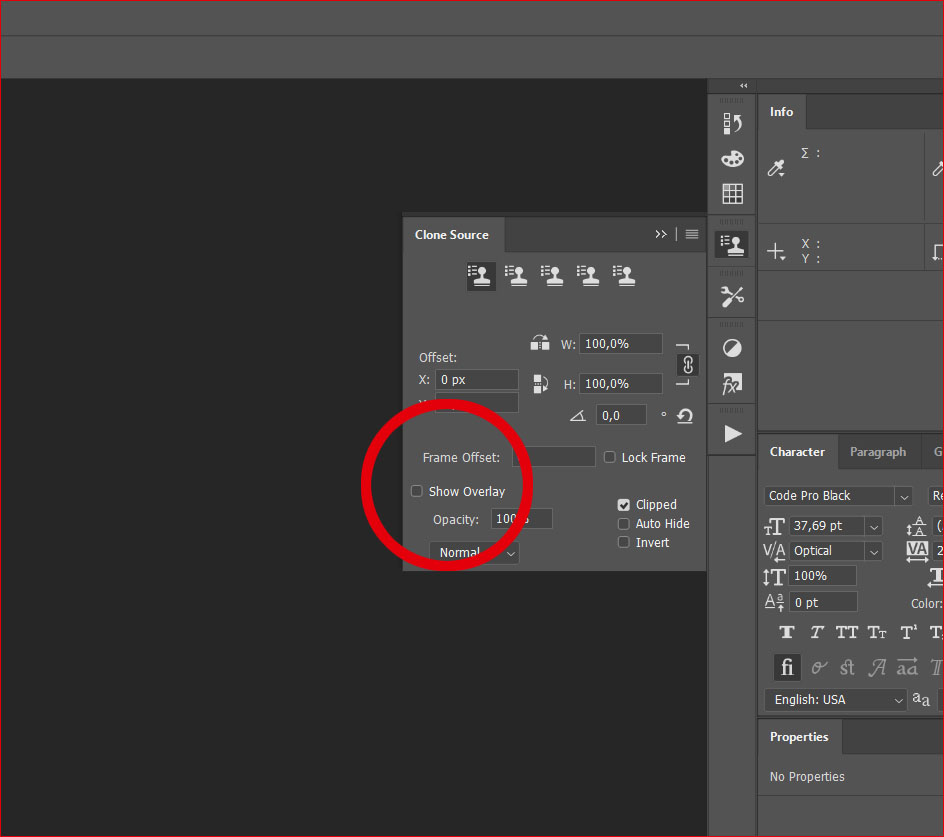Click the 37,69 pt font size field
The image size is (944, 837).
827,526
